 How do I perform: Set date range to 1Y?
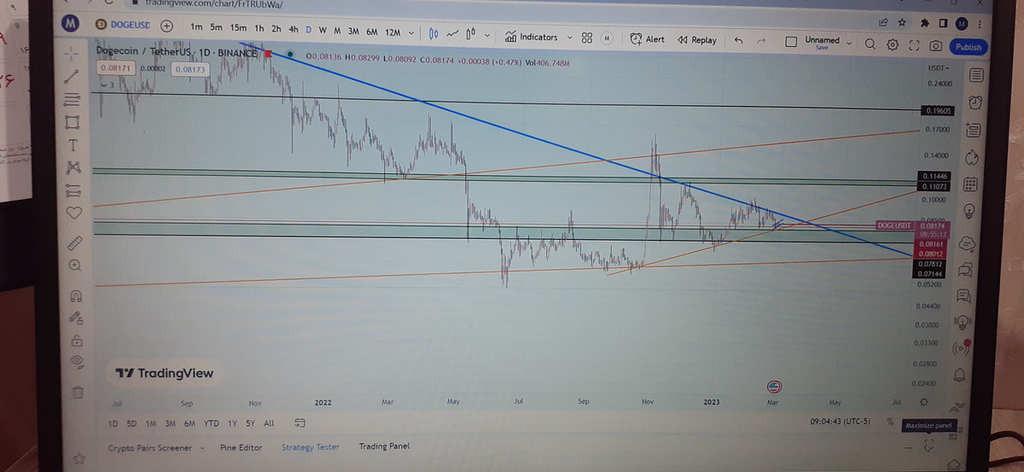click(x=232, y=424)
